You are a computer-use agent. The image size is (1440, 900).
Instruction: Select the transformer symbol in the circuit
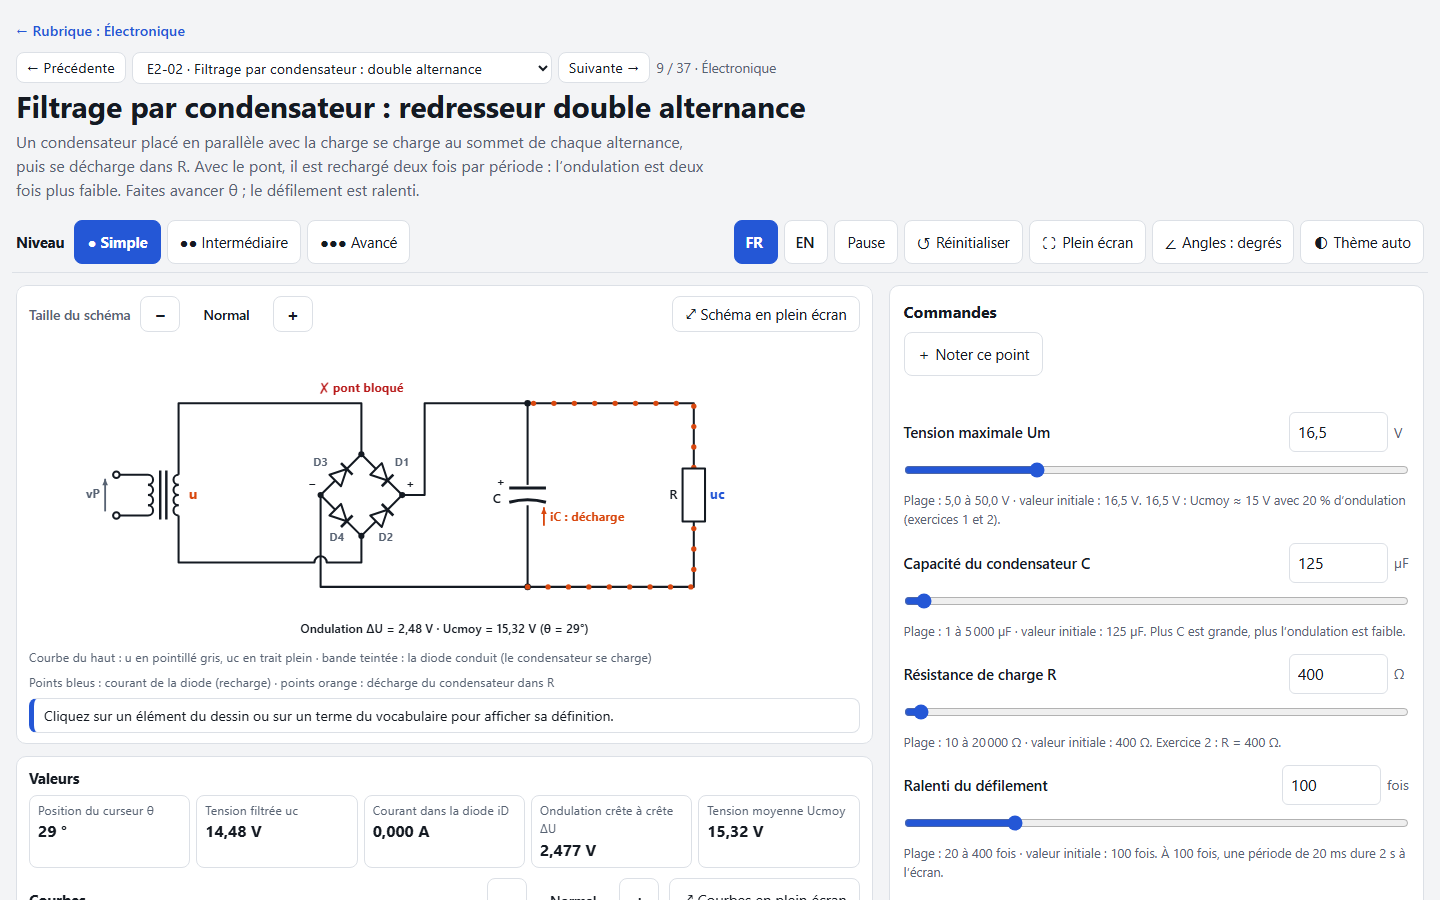coord(163,495)
